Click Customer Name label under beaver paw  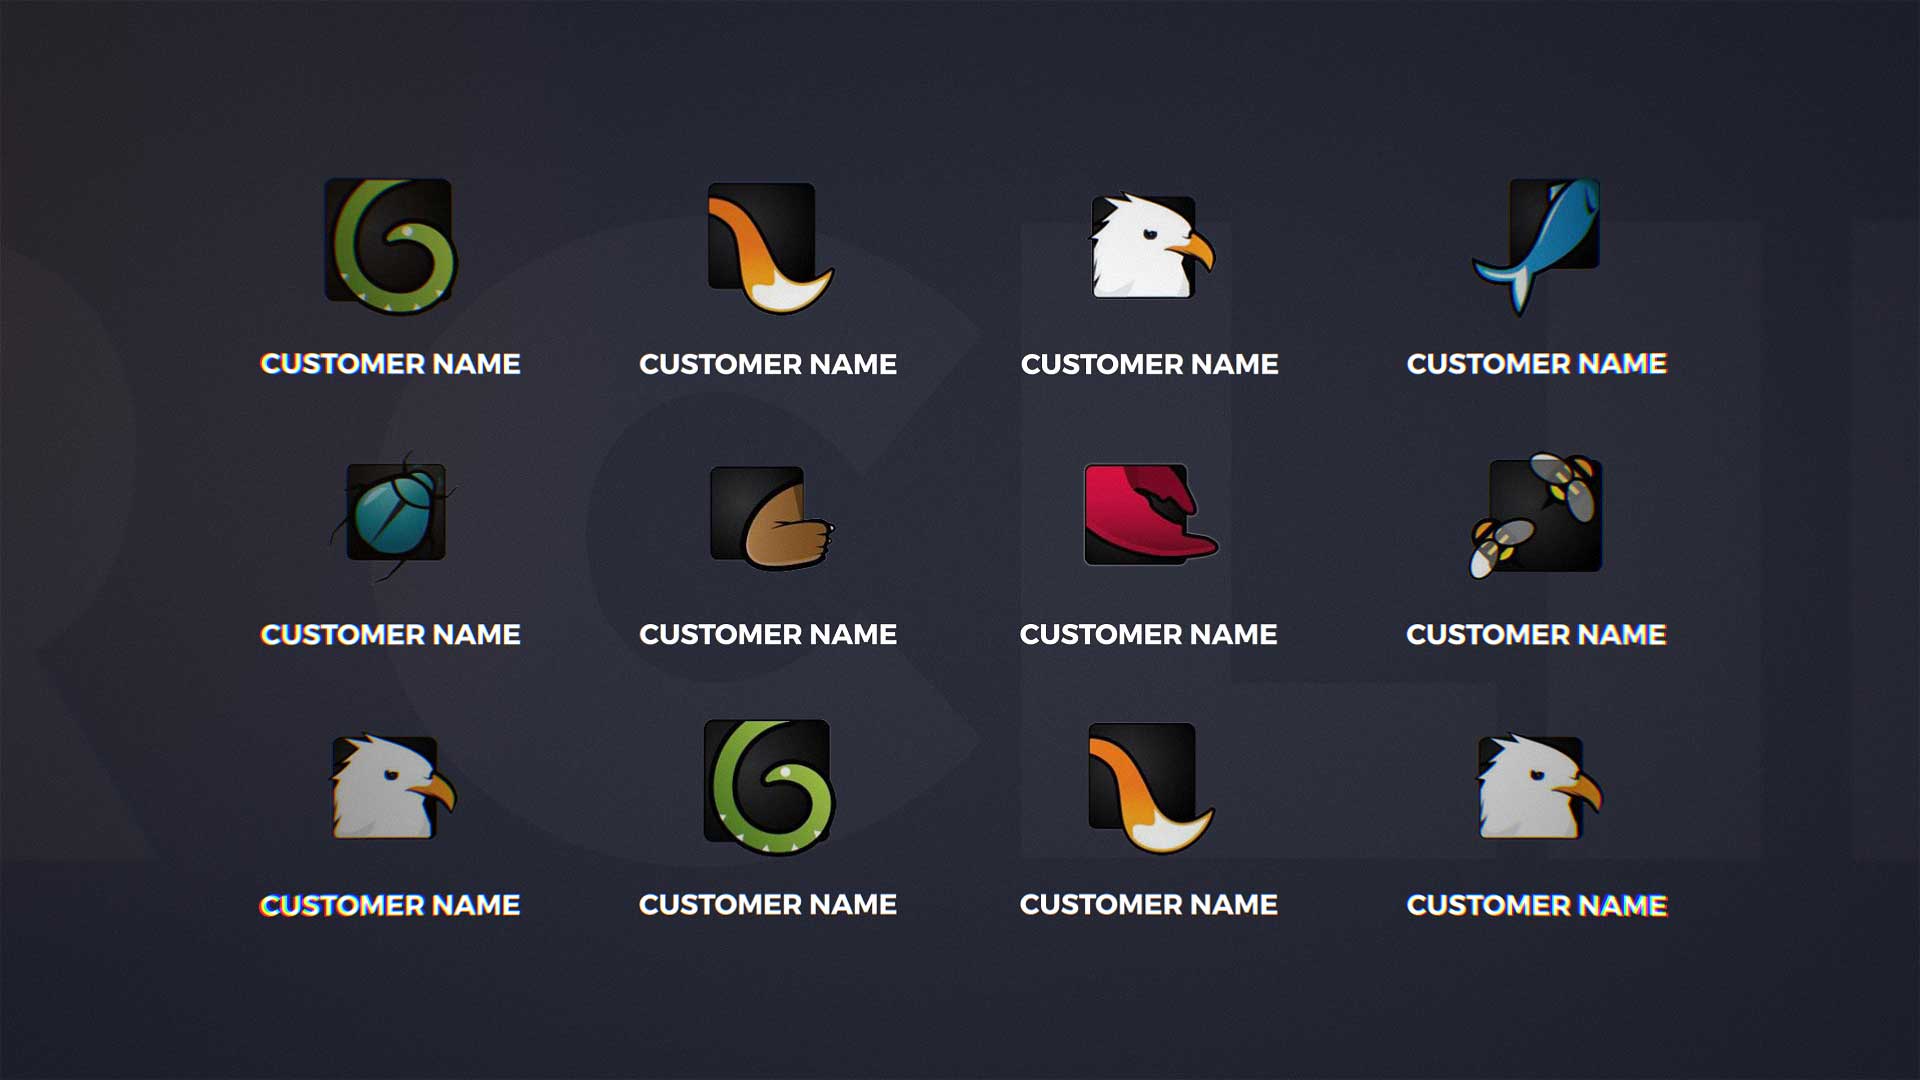(768, 635)
